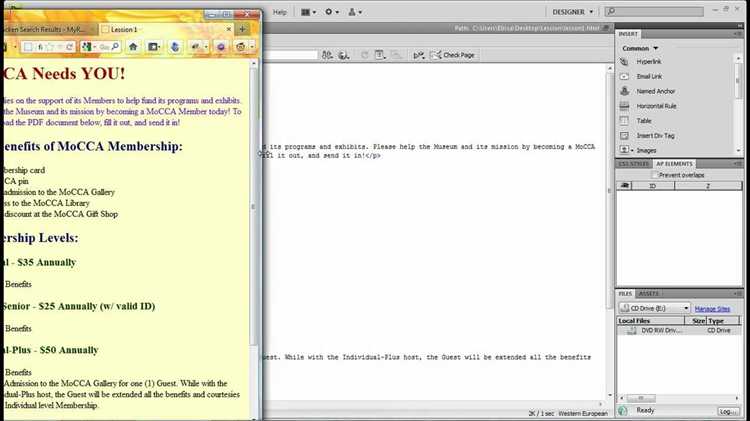Screen dimensions: 750x421
Task: Insert a Horizontal Rule
Action: tap(626, 106)
